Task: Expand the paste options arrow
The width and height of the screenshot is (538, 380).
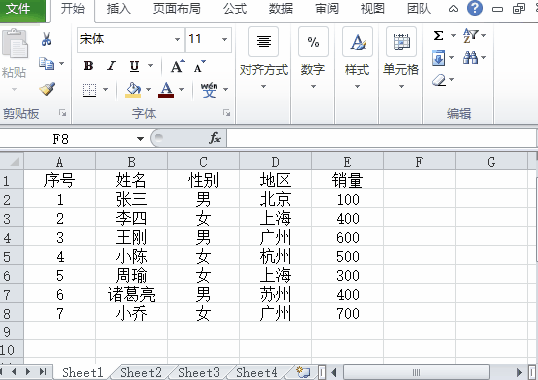Action: coord(14,90)
